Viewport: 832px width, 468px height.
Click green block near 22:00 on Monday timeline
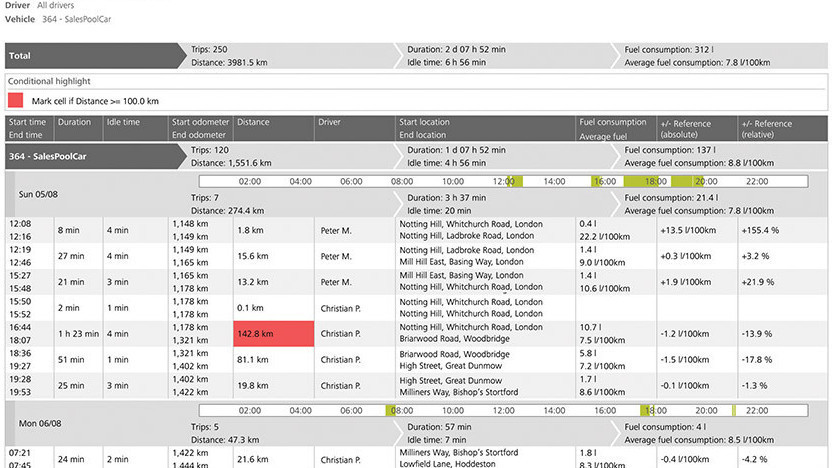[734, 410]
